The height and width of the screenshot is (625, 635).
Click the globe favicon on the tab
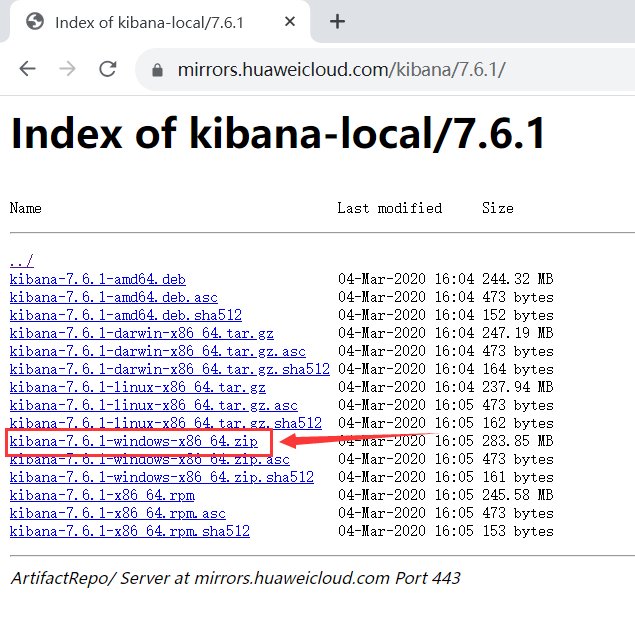click(35, 21)
